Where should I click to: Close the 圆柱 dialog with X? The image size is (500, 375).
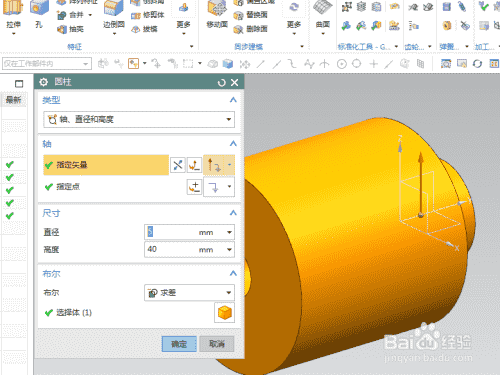(x=235, y=82)
